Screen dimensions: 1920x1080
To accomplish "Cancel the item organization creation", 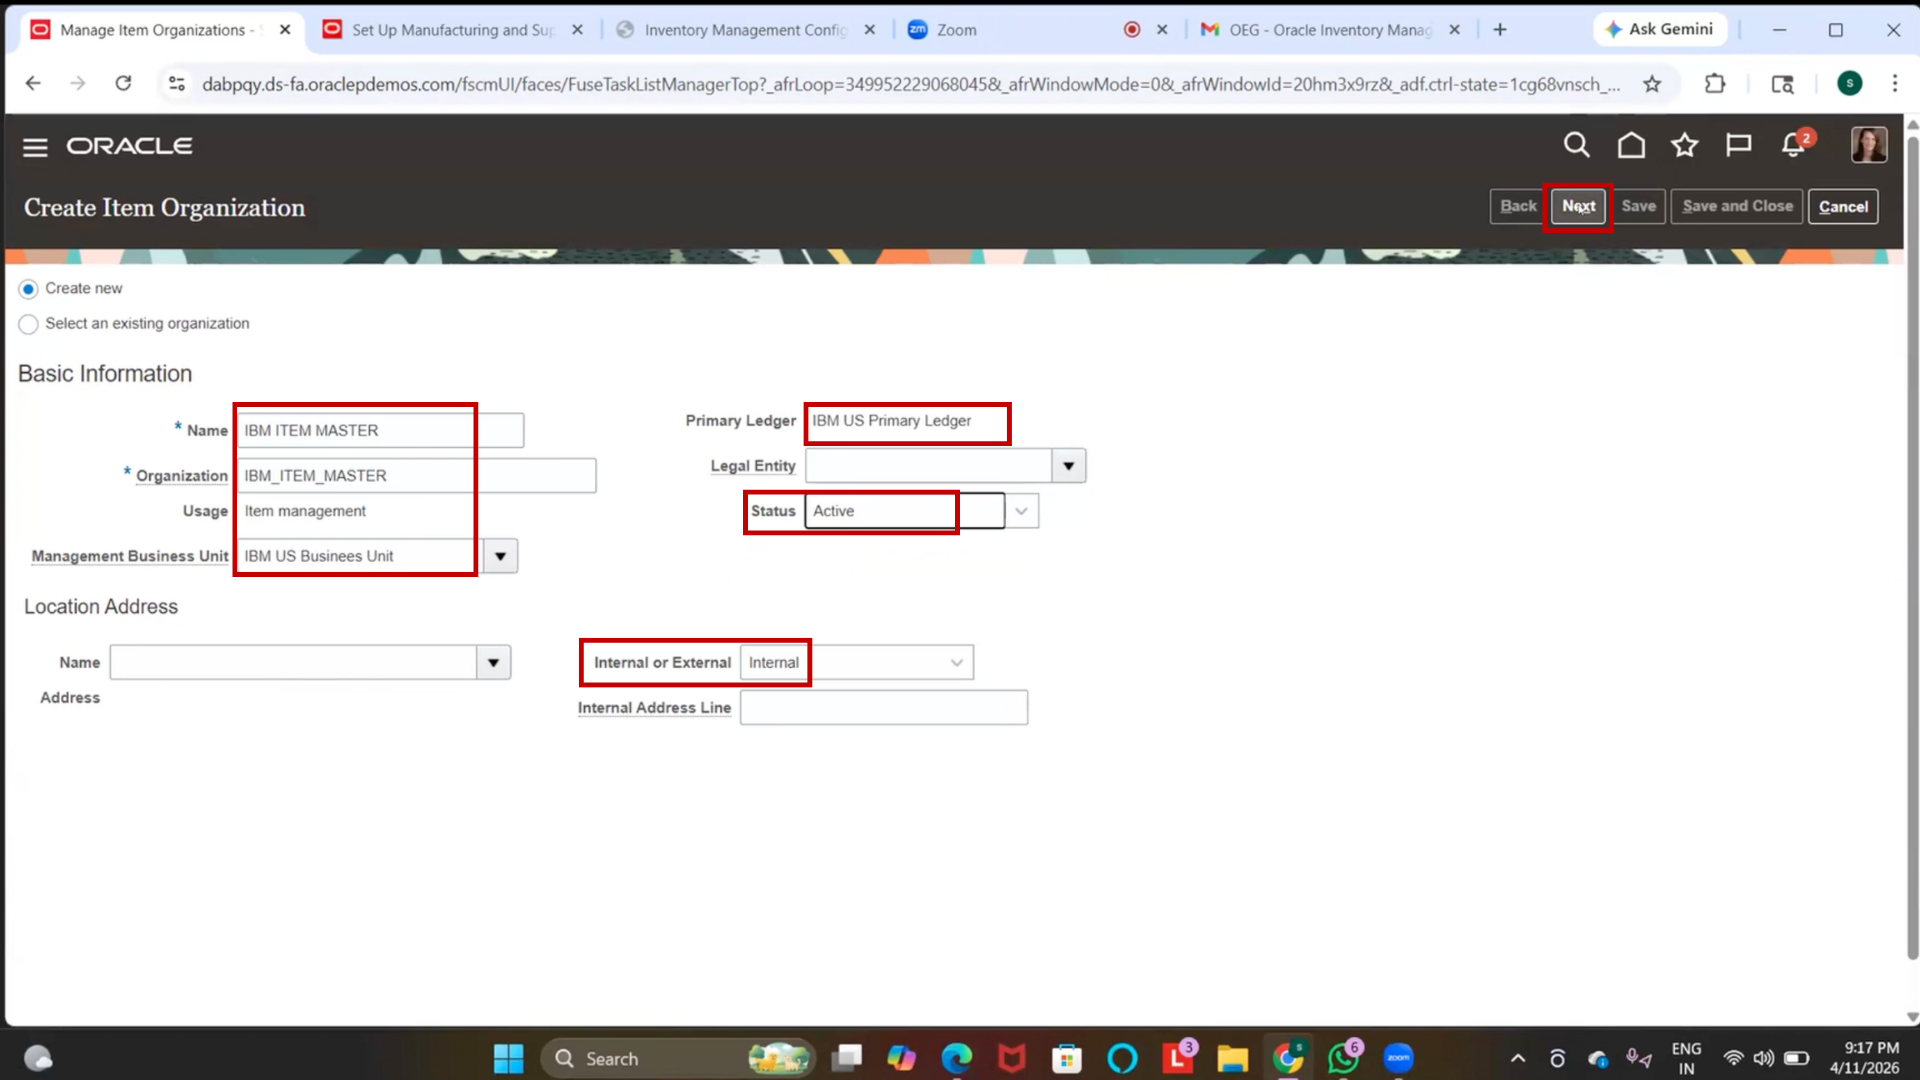I will [x=1843, y=206].
